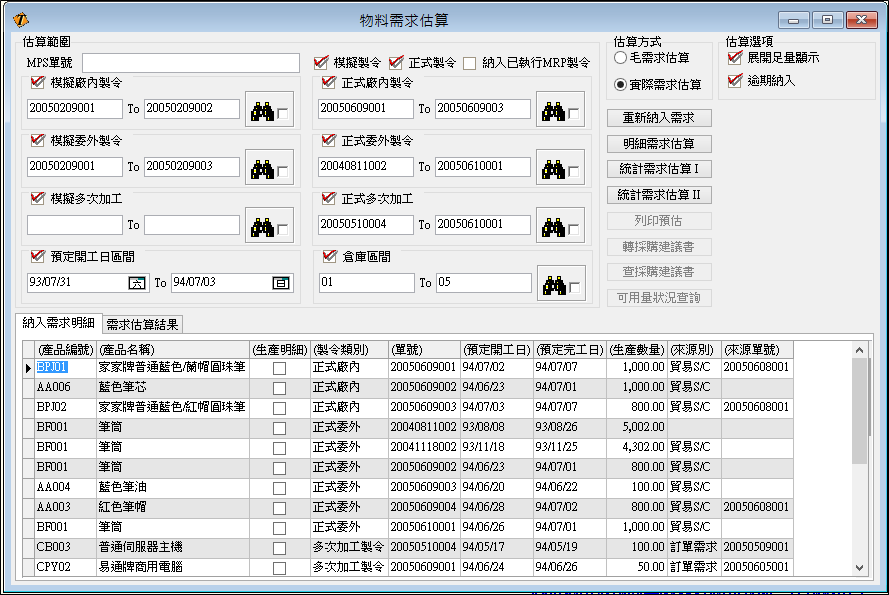Enable the 納入已執行MRP製令 checkbox
This screenshot has width=889, height=595.
coord(469,63)
